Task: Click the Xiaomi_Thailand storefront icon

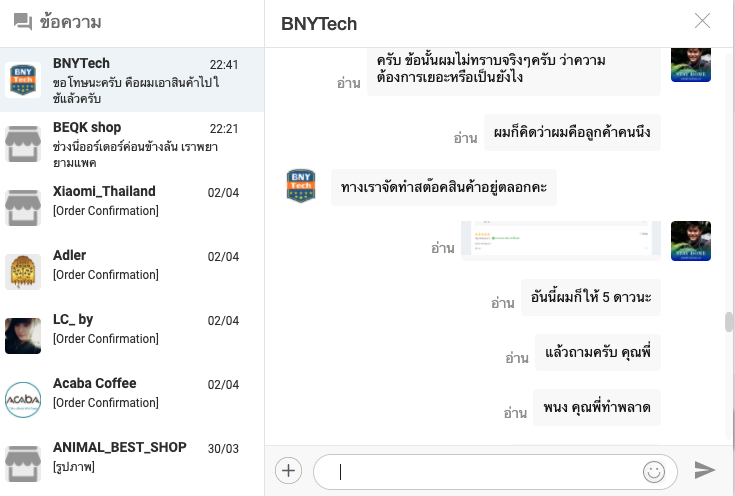Action: [23, 207]
